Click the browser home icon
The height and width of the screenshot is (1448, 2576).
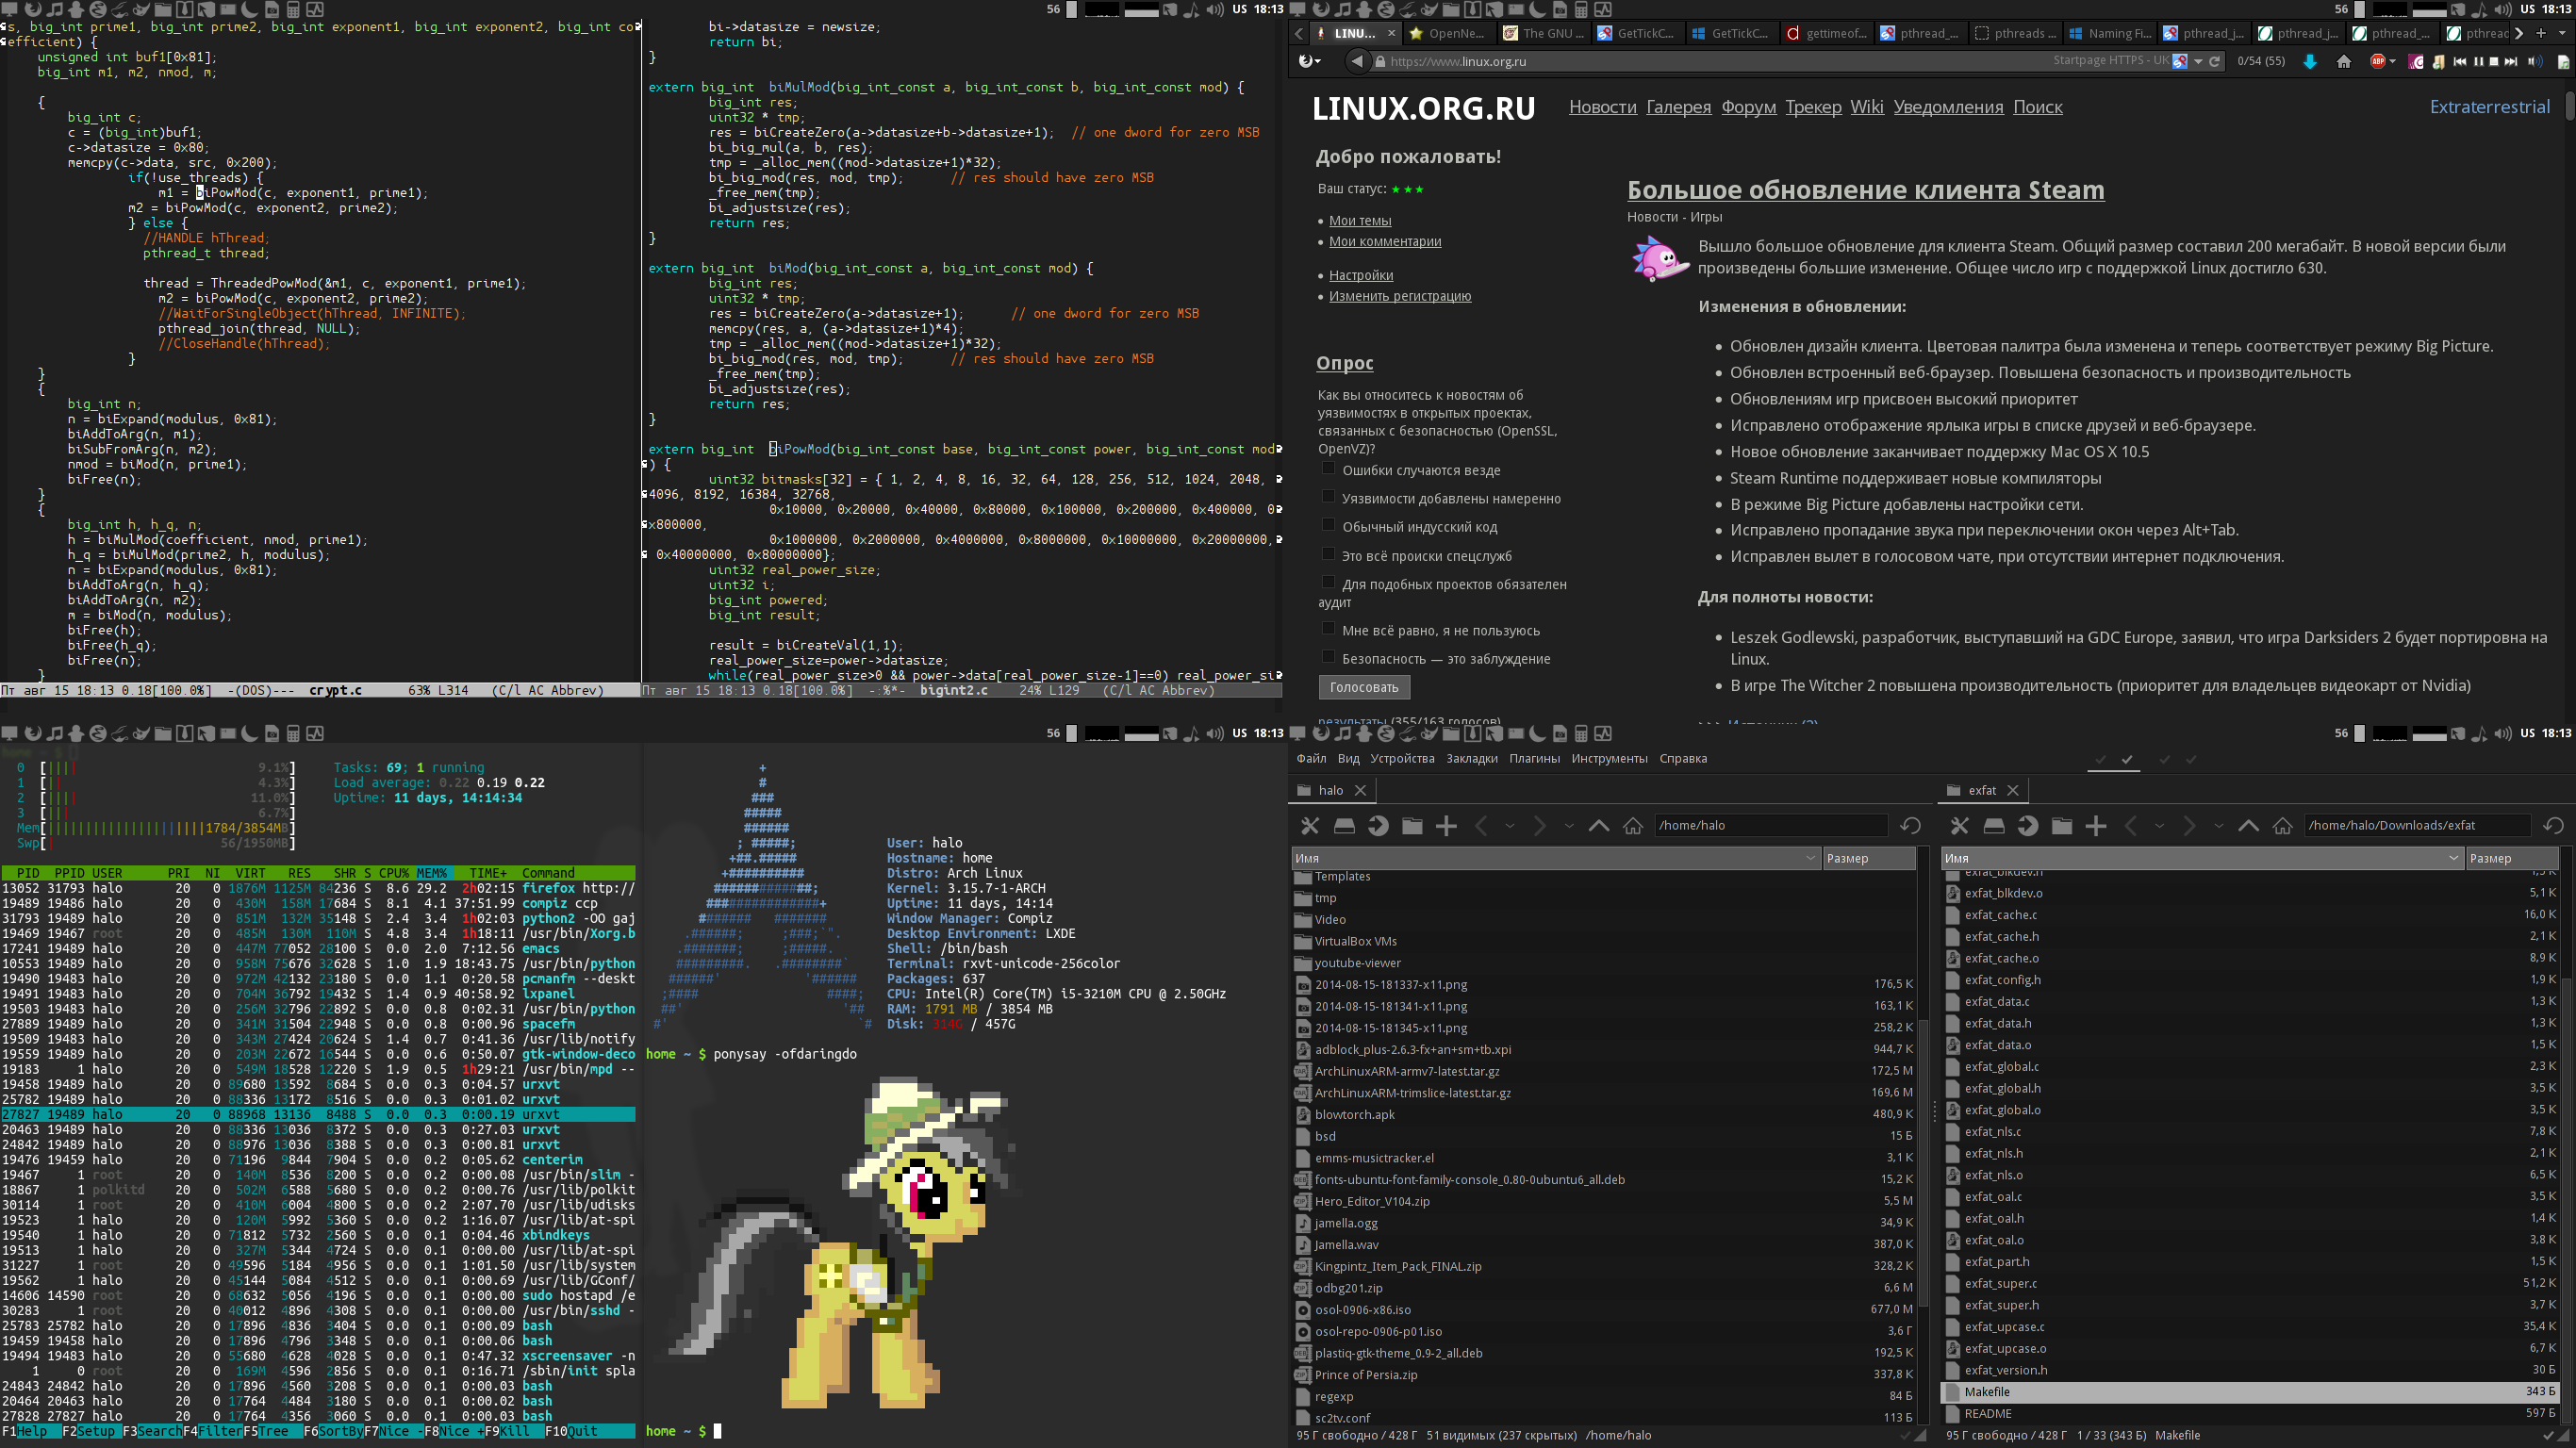pyautogui.click(x=2344, y=61)
